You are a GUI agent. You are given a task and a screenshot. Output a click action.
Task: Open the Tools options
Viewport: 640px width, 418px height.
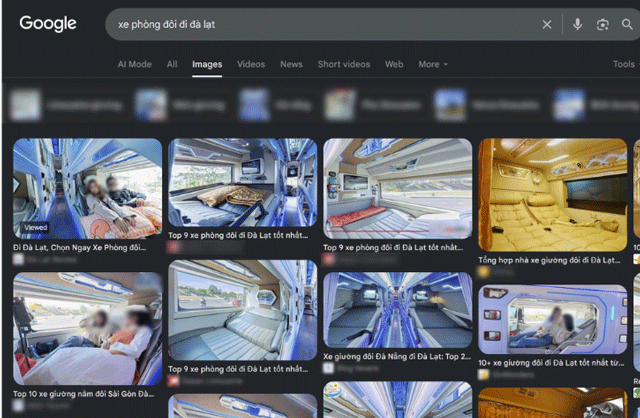click(x=624, y=64)
